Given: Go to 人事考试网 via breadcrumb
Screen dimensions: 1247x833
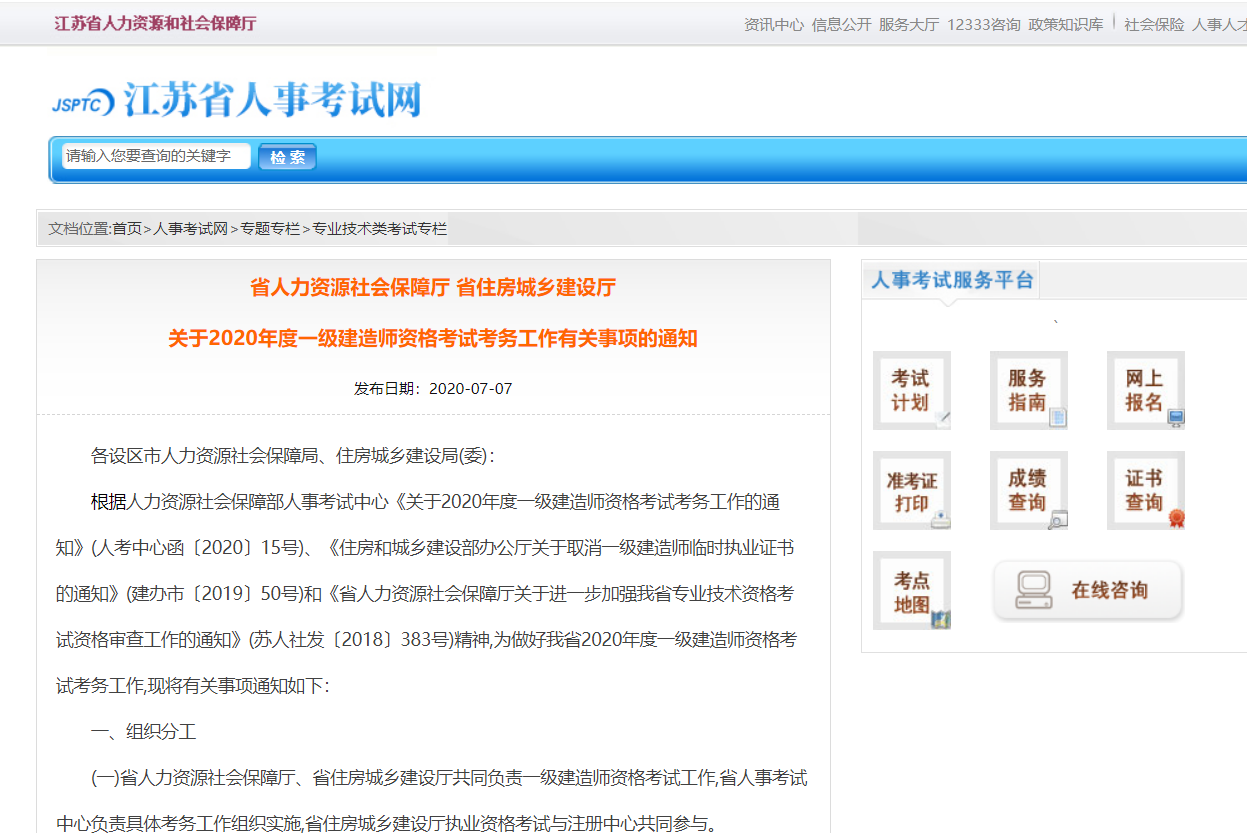Looking at the screenshot, I should point(191,229).
